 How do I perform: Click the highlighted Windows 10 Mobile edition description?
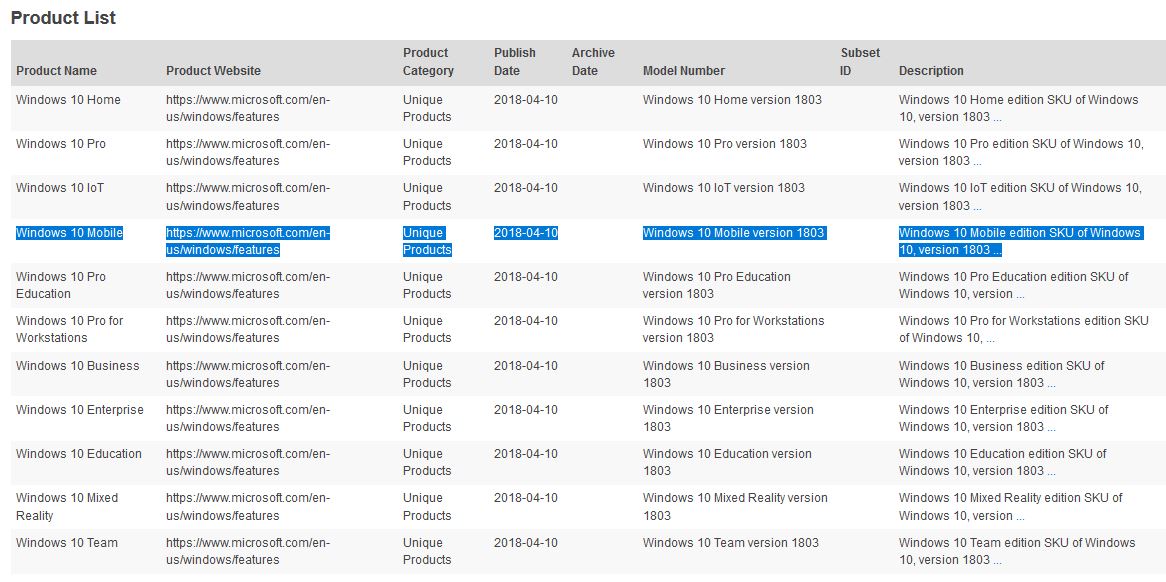1020,242
